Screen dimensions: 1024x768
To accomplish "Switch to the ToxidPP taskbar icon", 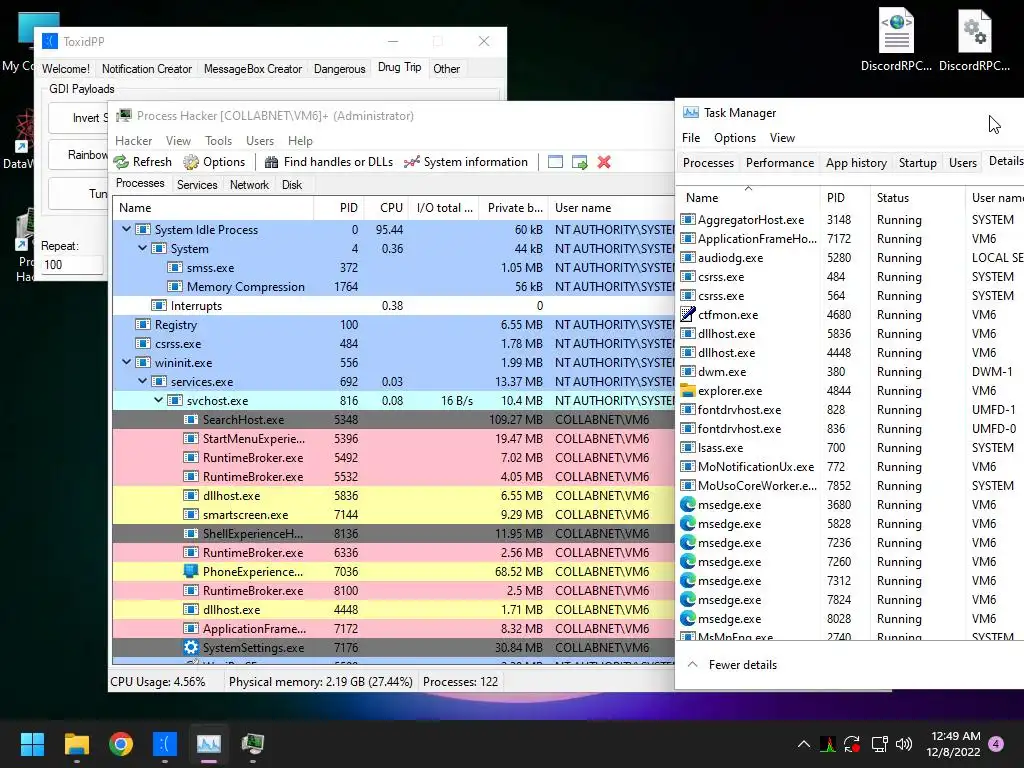I will (x=165, y=744).
